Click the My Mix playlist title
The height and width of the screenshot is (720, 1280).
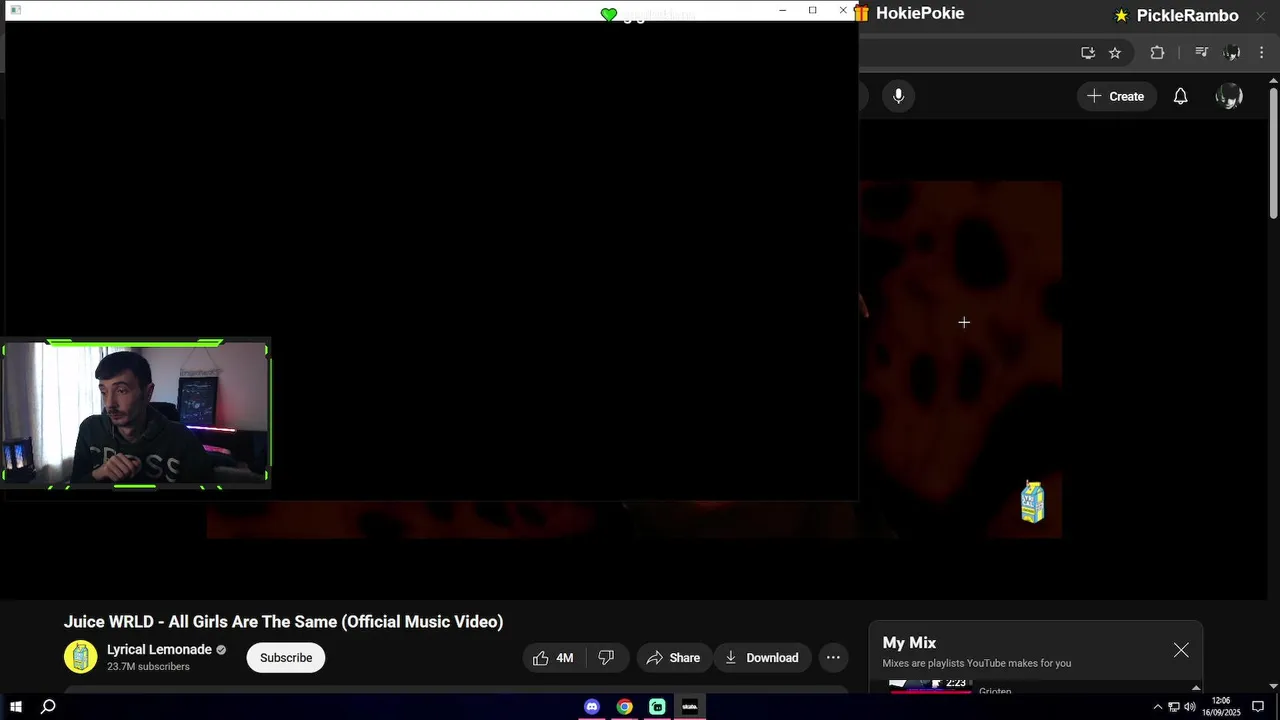(x=909, y=643)
